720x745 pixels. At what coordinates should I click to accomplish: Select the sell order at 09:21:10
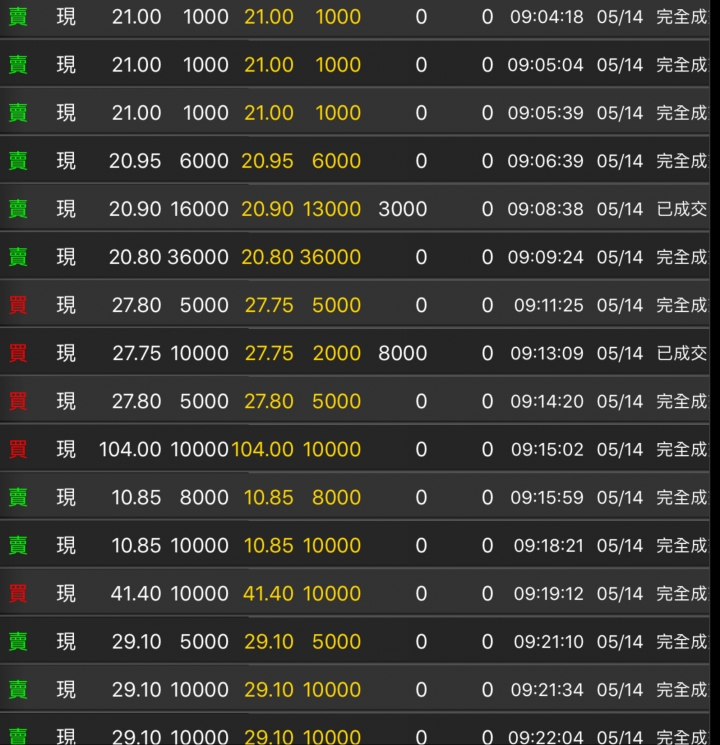[355, 640]
